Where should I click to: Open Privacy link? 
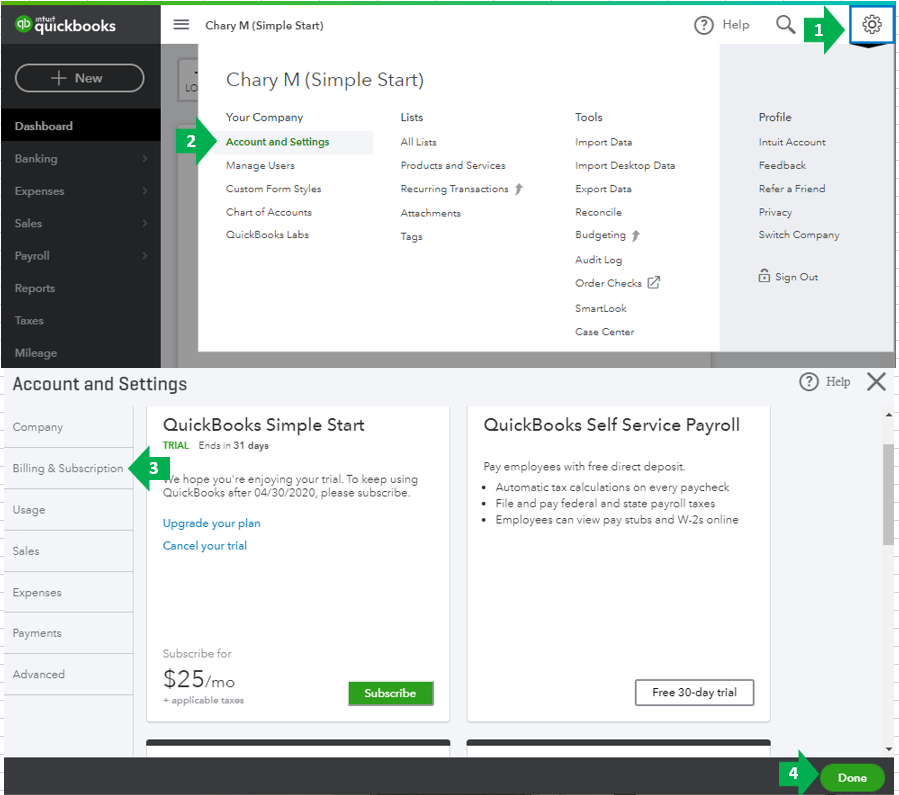coord(775,212)
